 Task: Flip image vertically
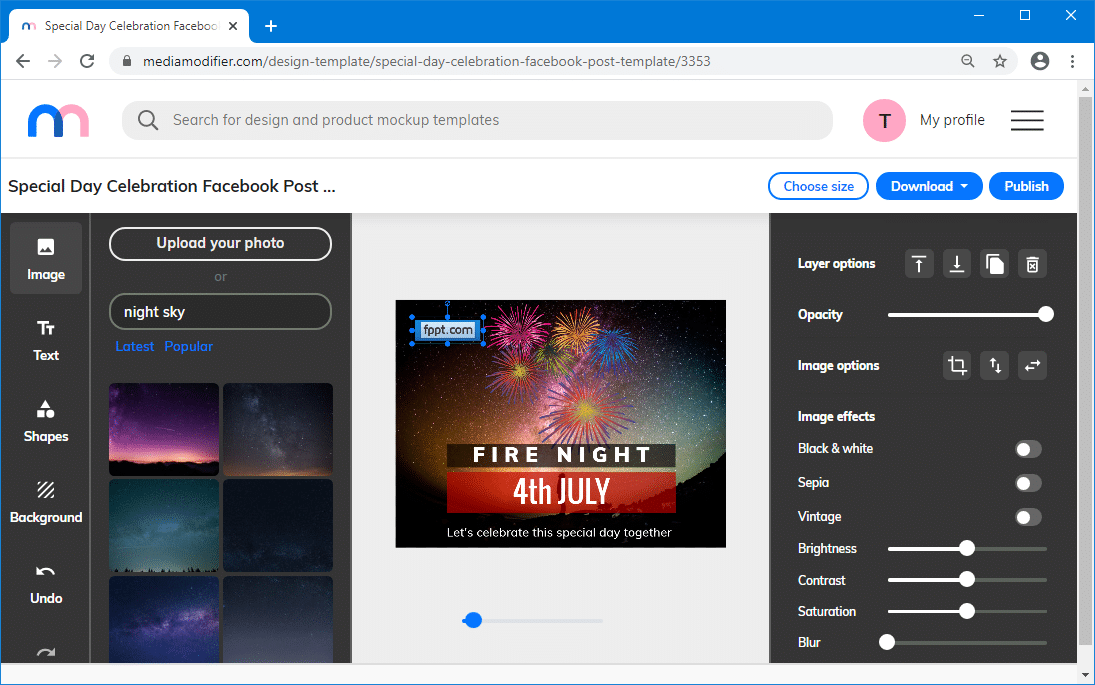[x=995, y=366]
